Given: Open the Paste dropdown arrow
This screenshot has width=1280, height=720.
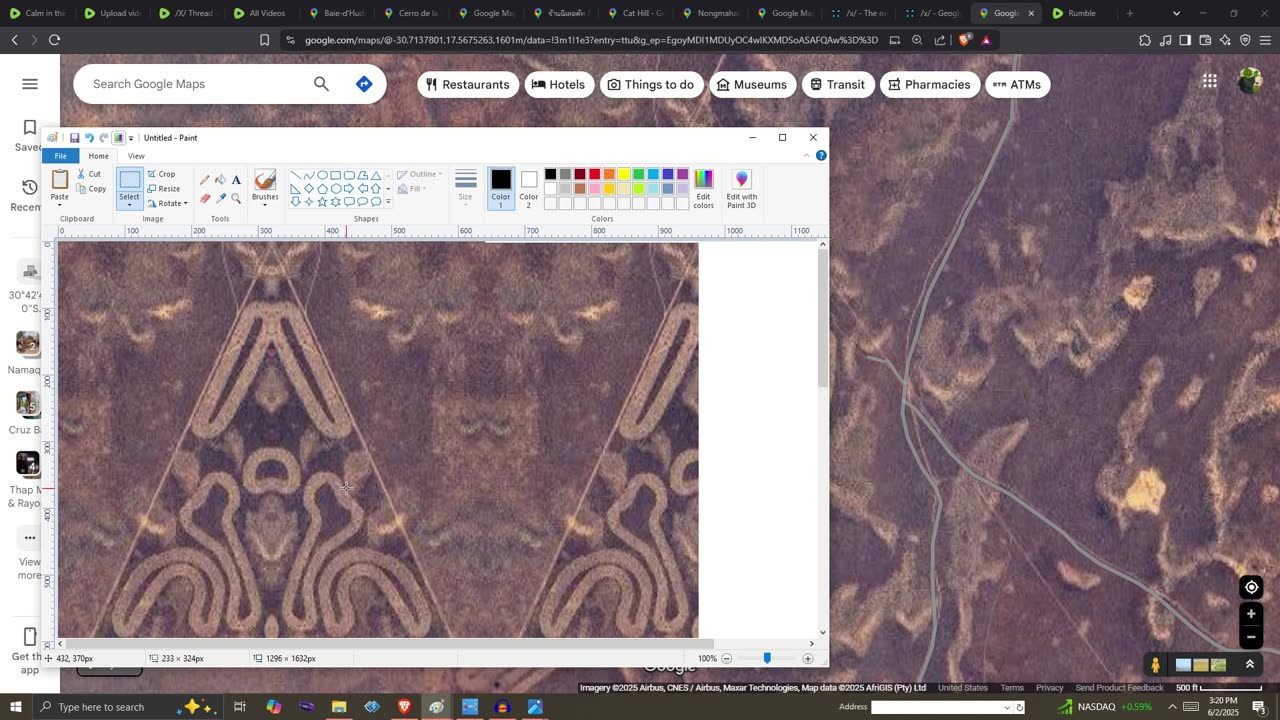Looking at the screenshot, I should coord(60,205).
